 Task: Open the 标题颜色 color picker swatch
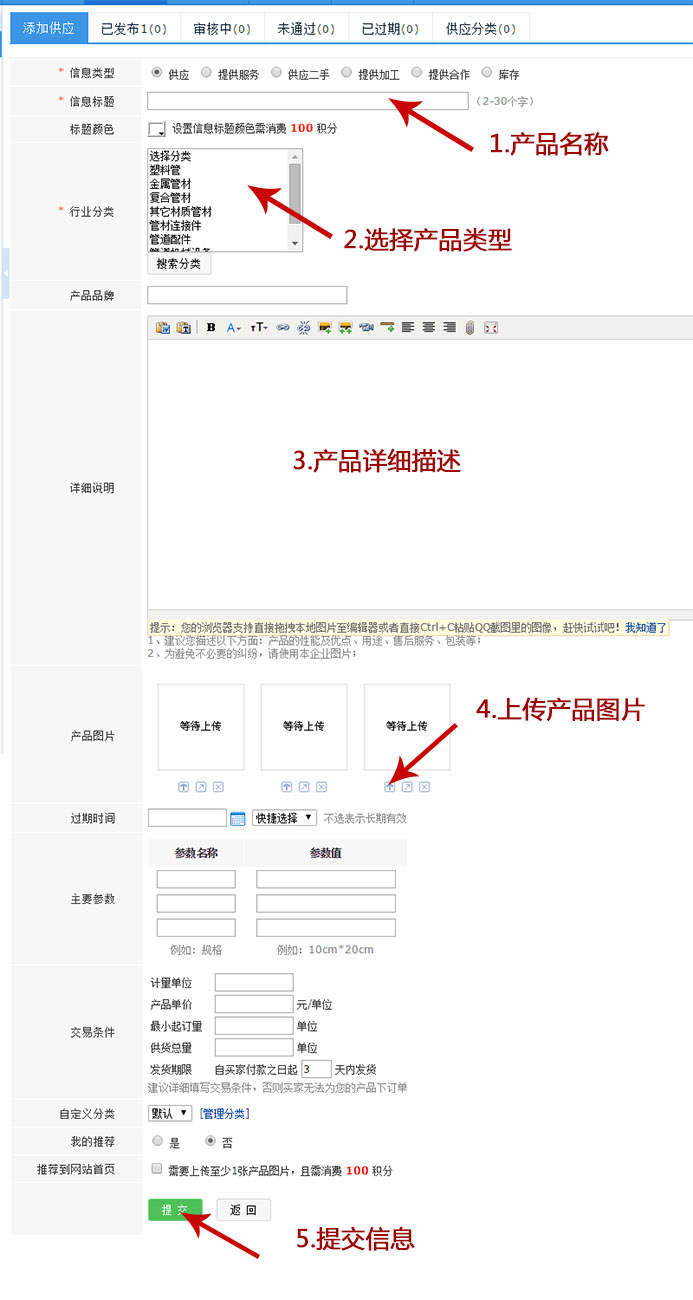(x=157, y=129)
